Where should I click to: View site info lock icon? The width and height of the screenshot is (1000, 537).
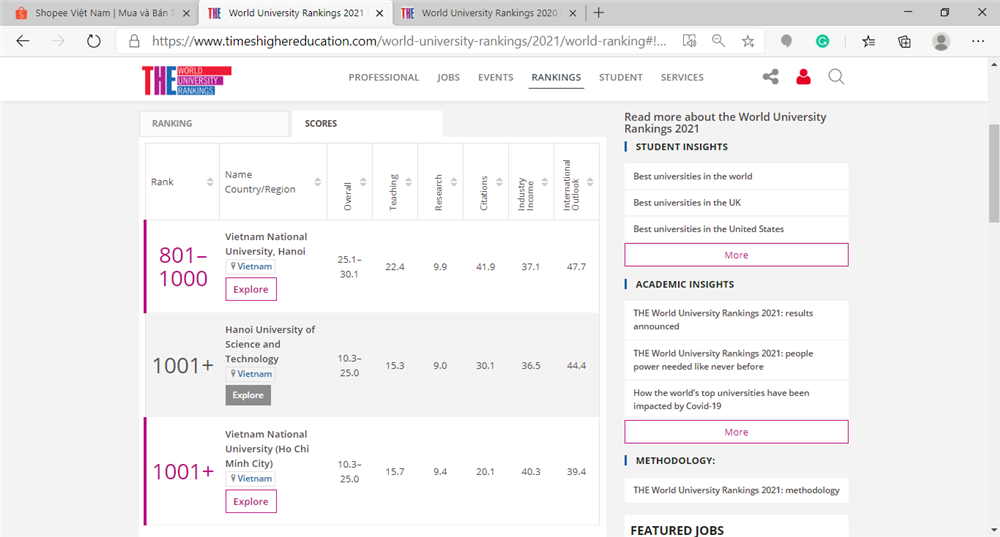point(134,41)
